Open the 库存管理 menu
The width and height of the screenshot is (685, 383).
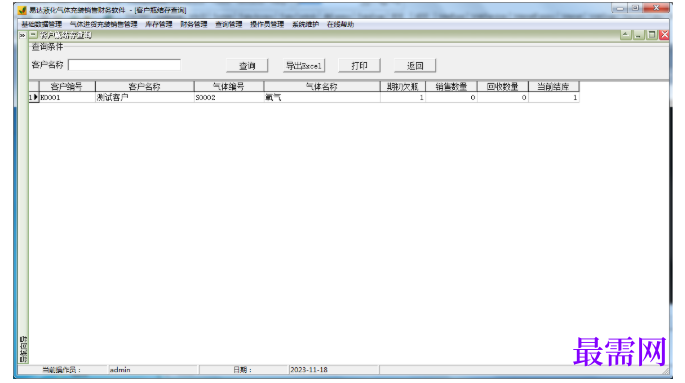pyautogui.click(x=159, y=24)
